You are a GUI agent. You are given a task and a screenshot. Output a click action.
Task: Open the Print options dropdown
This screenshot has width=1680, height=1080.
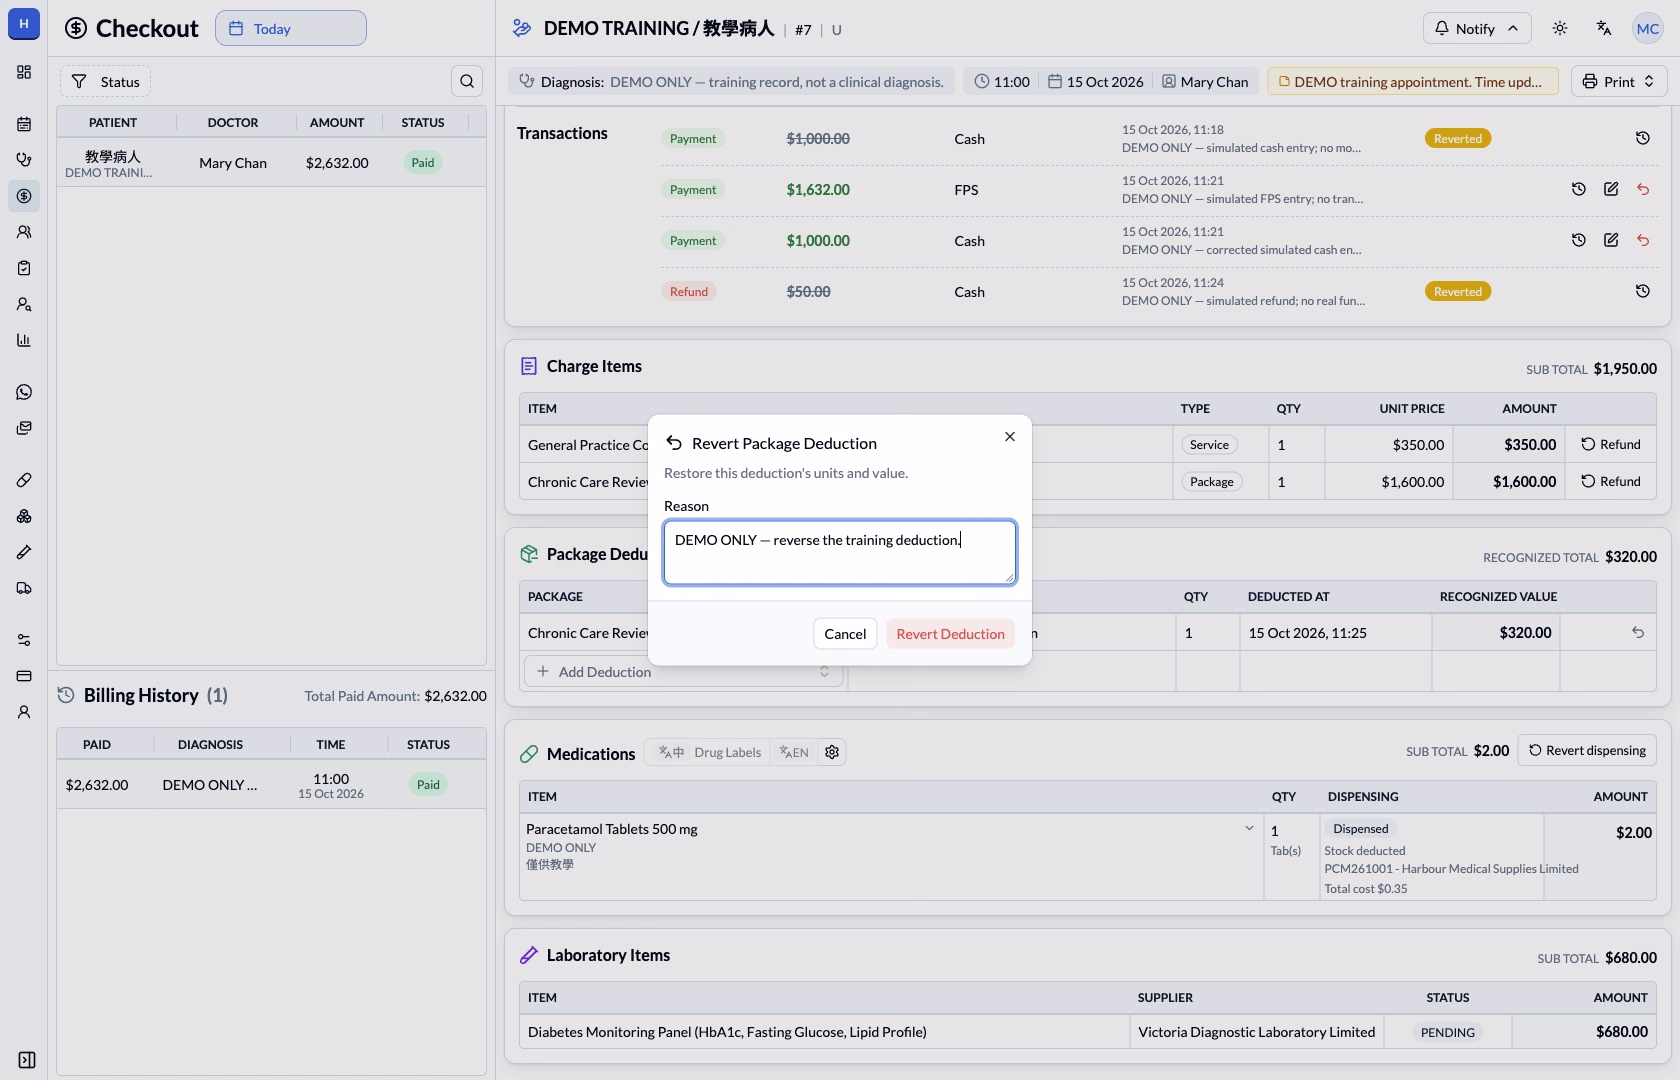click(x=1619, y=81)
